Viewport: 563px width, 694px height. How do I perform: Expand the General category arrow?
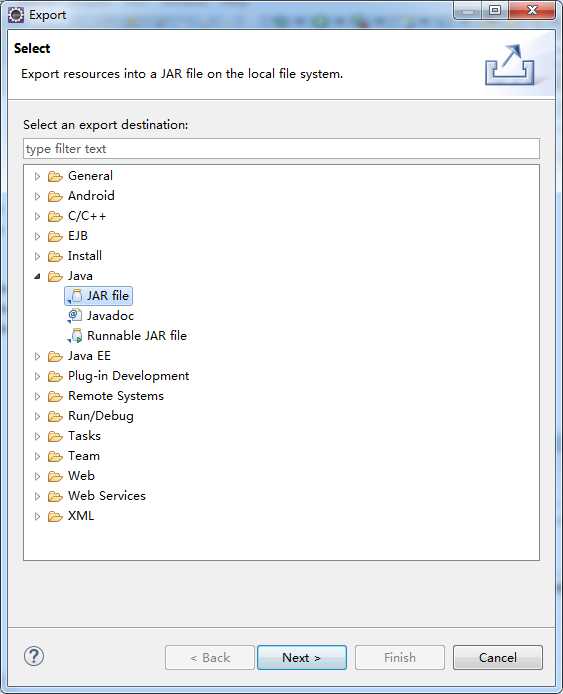[37, 176]
